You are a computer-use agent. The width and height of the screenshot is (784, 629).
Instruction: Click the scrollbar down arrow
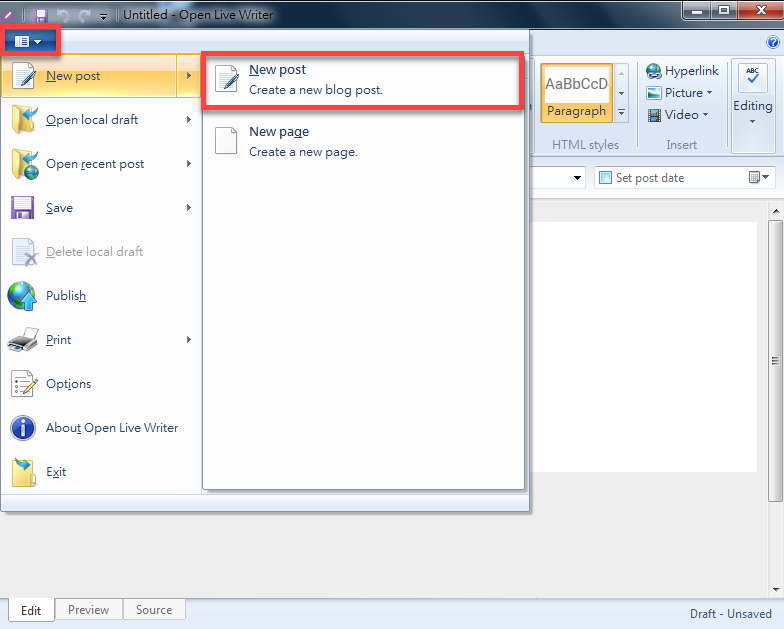click(x=776, y=590)
